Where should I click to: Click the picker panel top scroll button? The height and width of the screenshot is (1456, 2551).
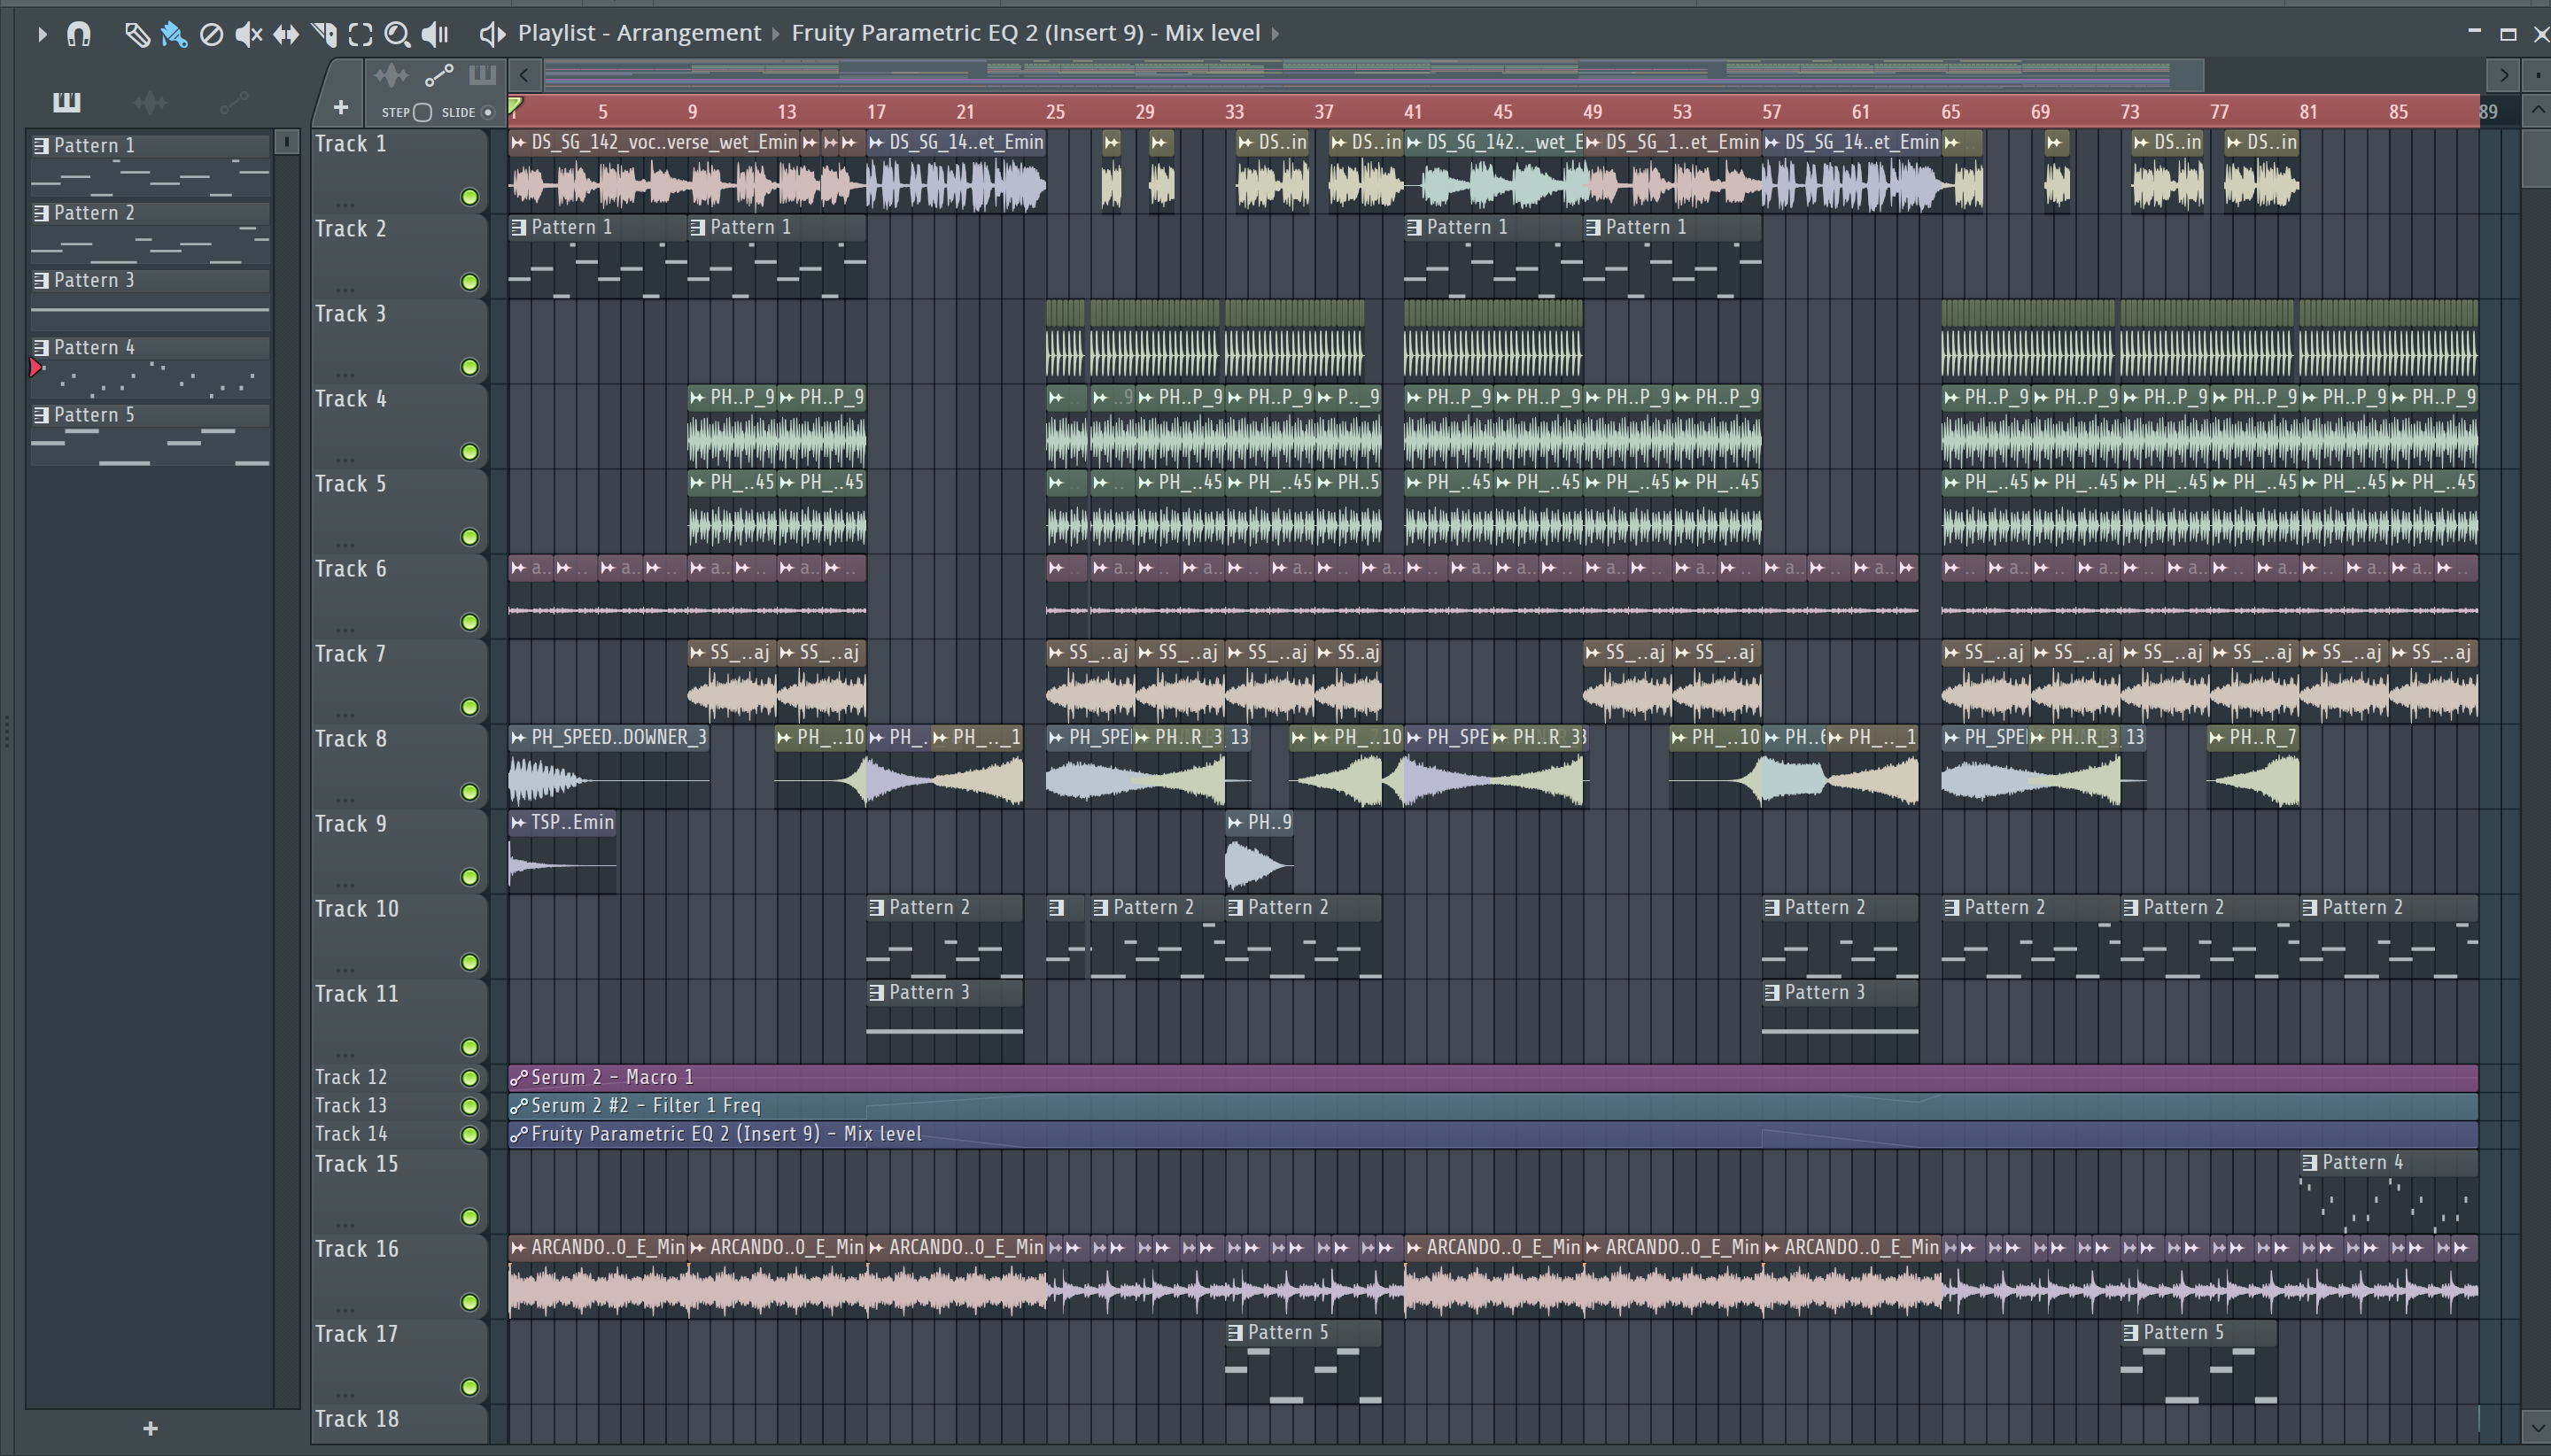pos(287,143)
